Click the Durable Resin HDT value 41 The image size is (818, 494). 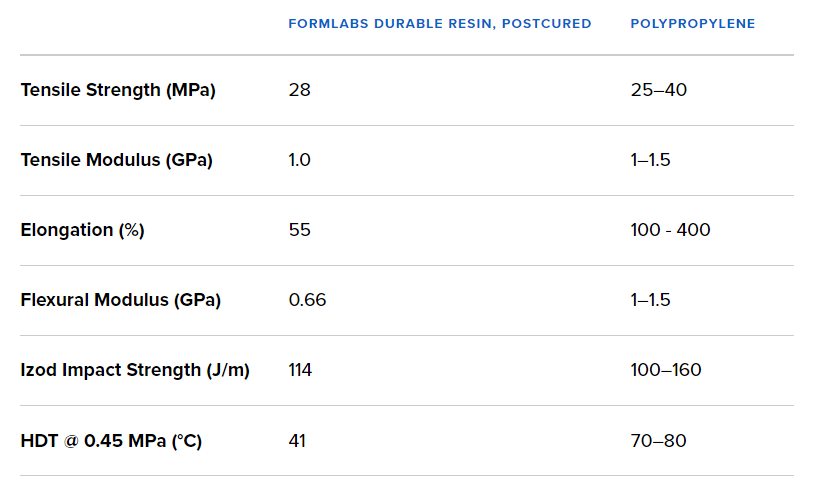tap(297, 440)
